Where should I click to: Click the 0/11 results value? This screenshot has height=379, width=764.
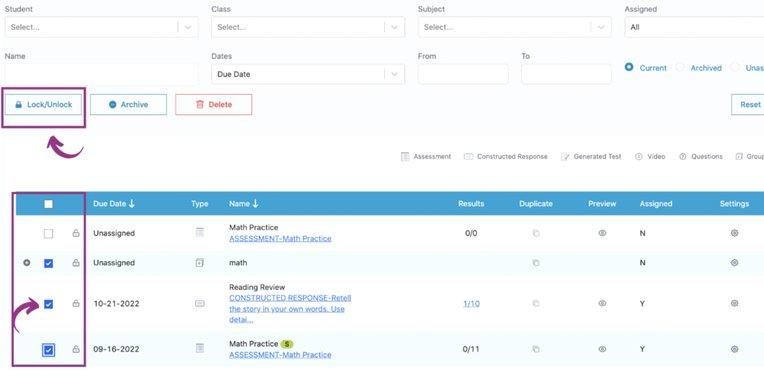[x=471, y=349]
